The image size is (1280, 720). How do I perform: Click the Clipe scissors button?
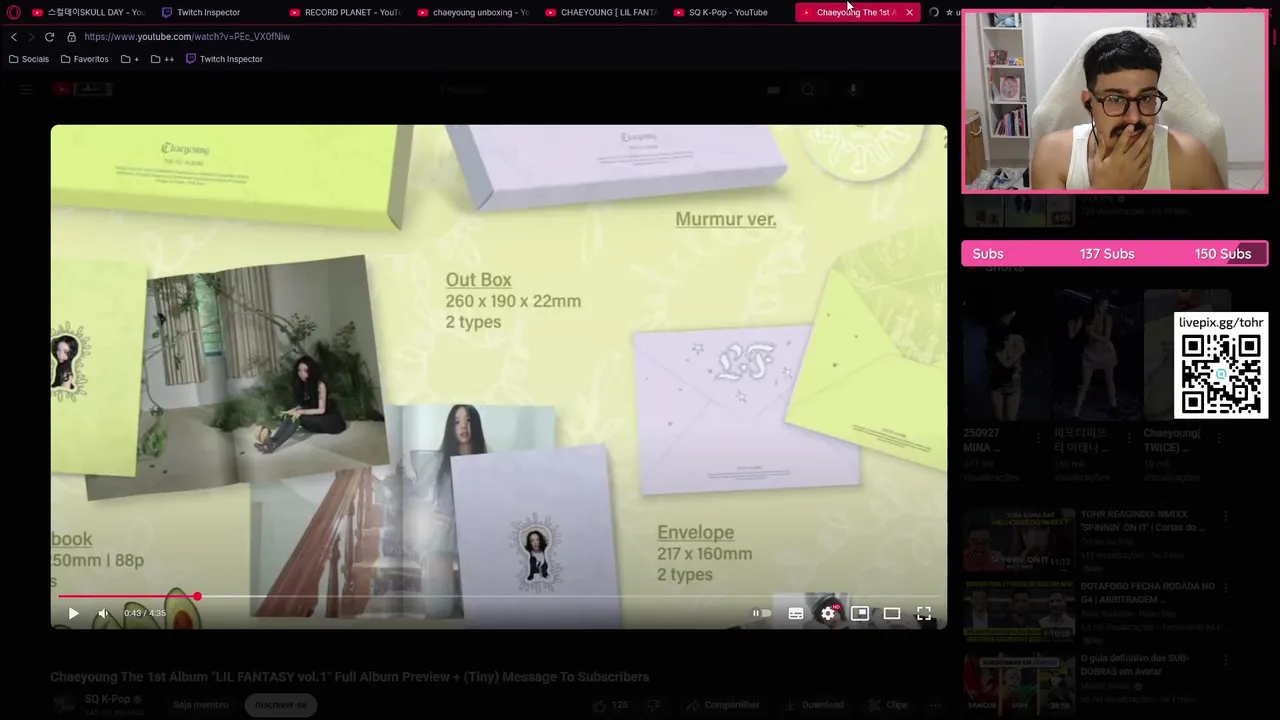(x=888, y=705)
